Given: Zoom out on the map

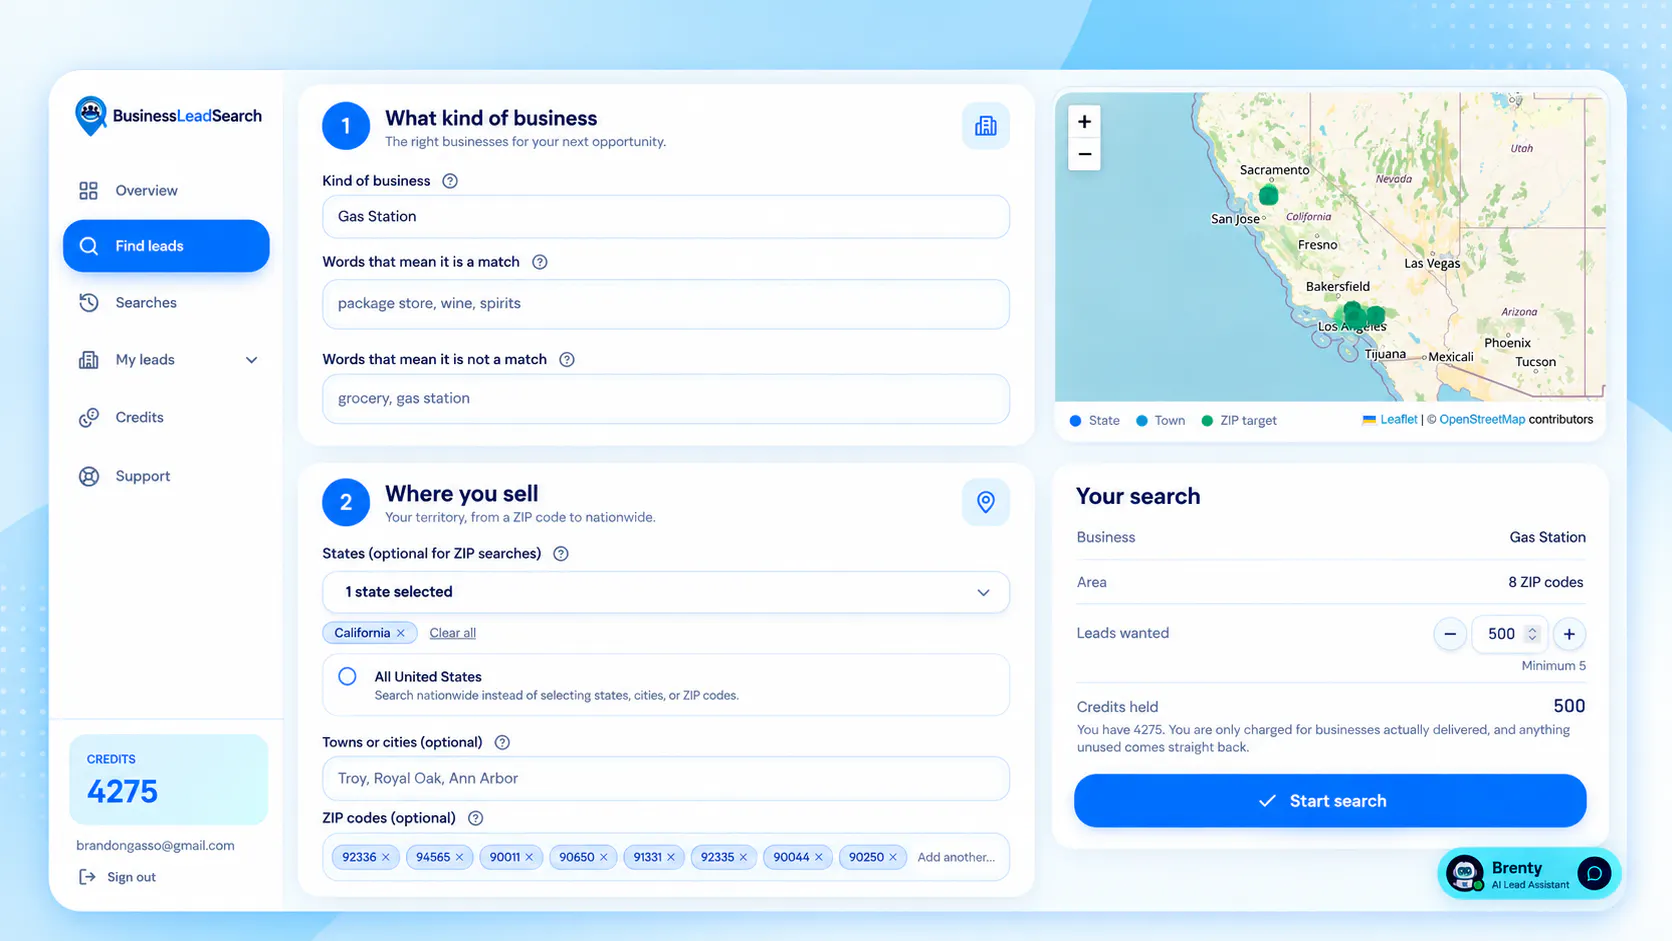Looking at the screenshot, I should pos(1084,154).
